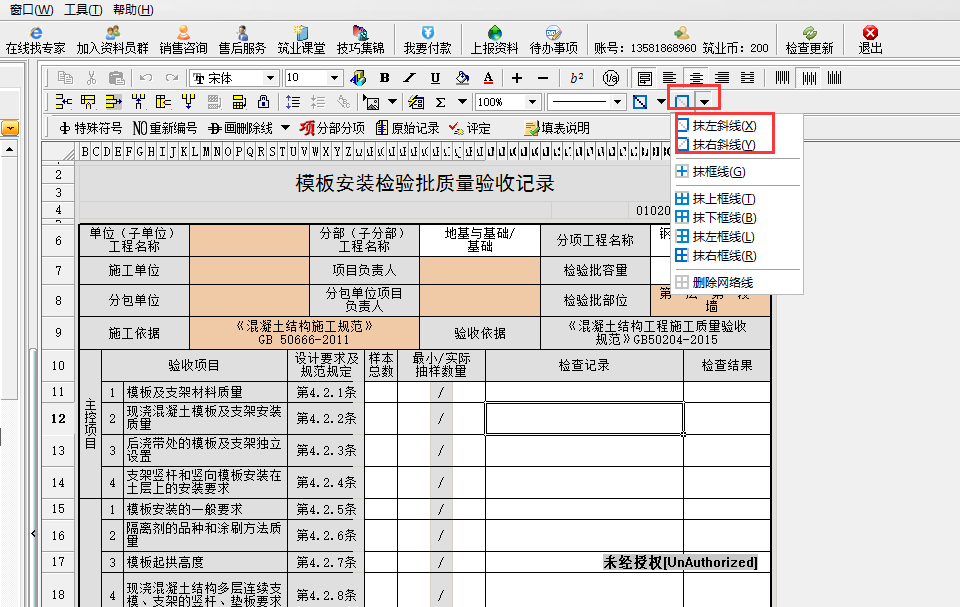Screen dimensions: 960x607
Task: Open 加入资料员群 from the top toolbar
Action: click(x=112, y=40)
